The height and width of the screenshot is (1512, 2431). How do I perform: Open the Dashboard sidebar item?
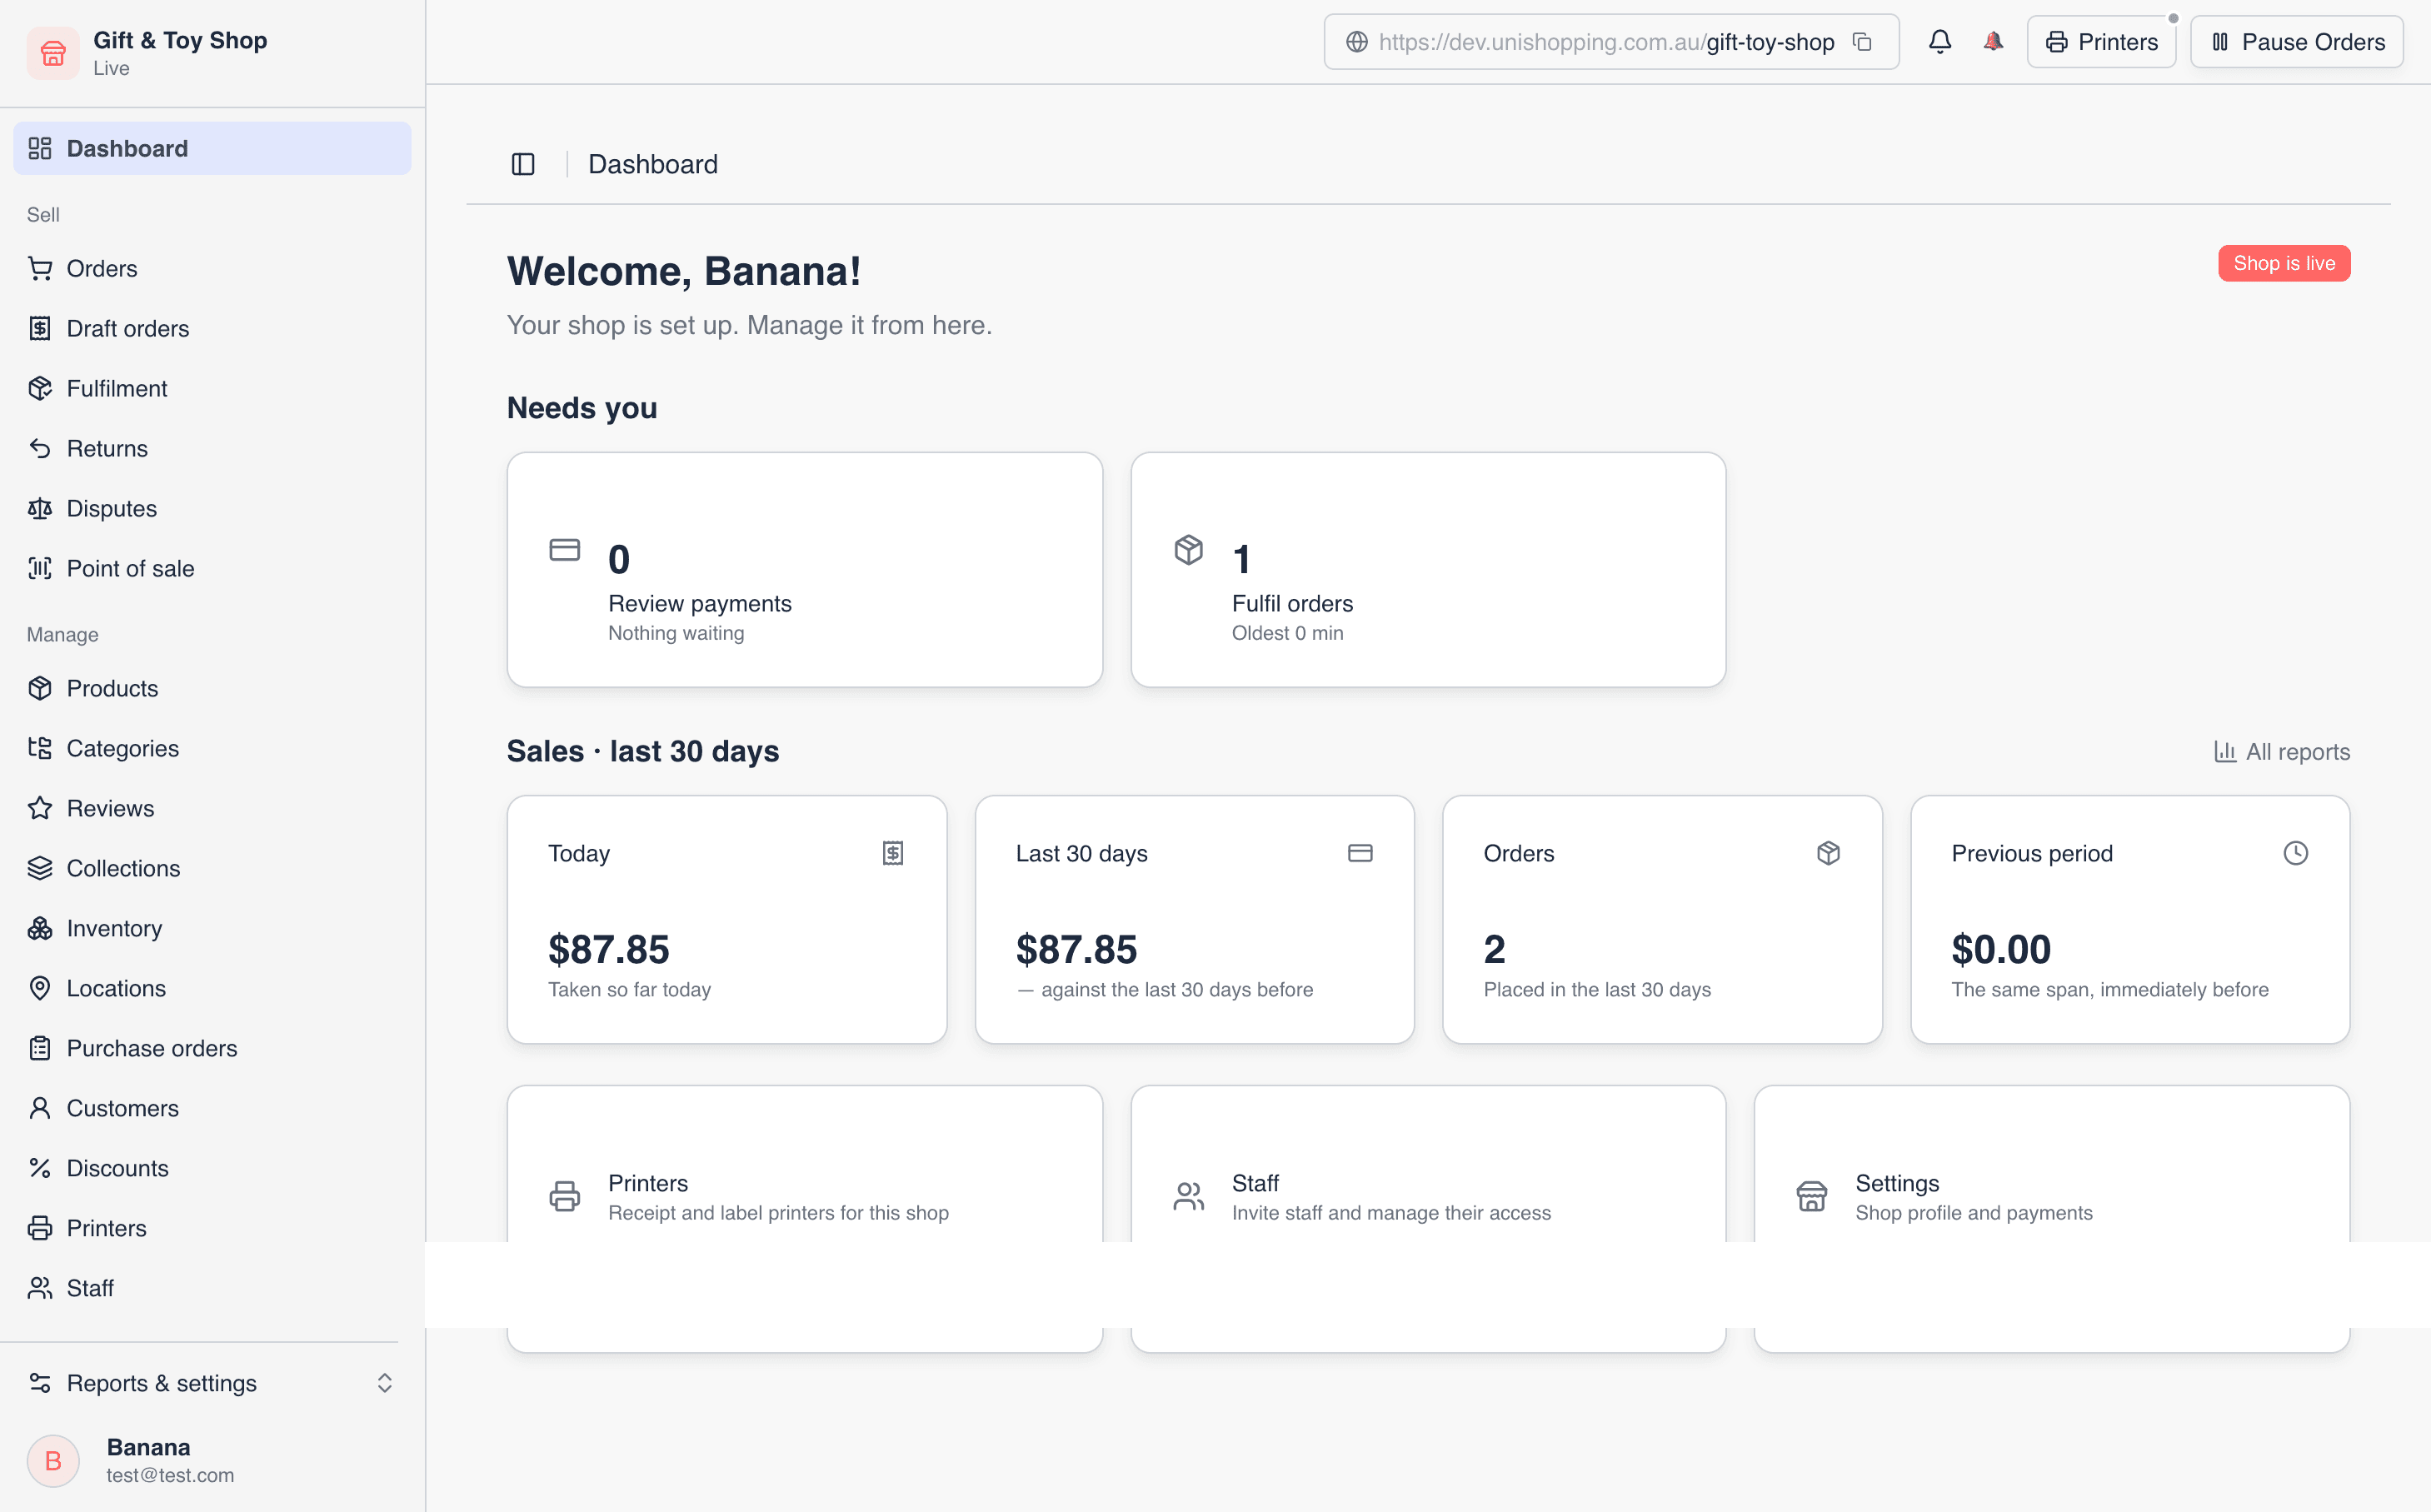(x=212, y=148)
